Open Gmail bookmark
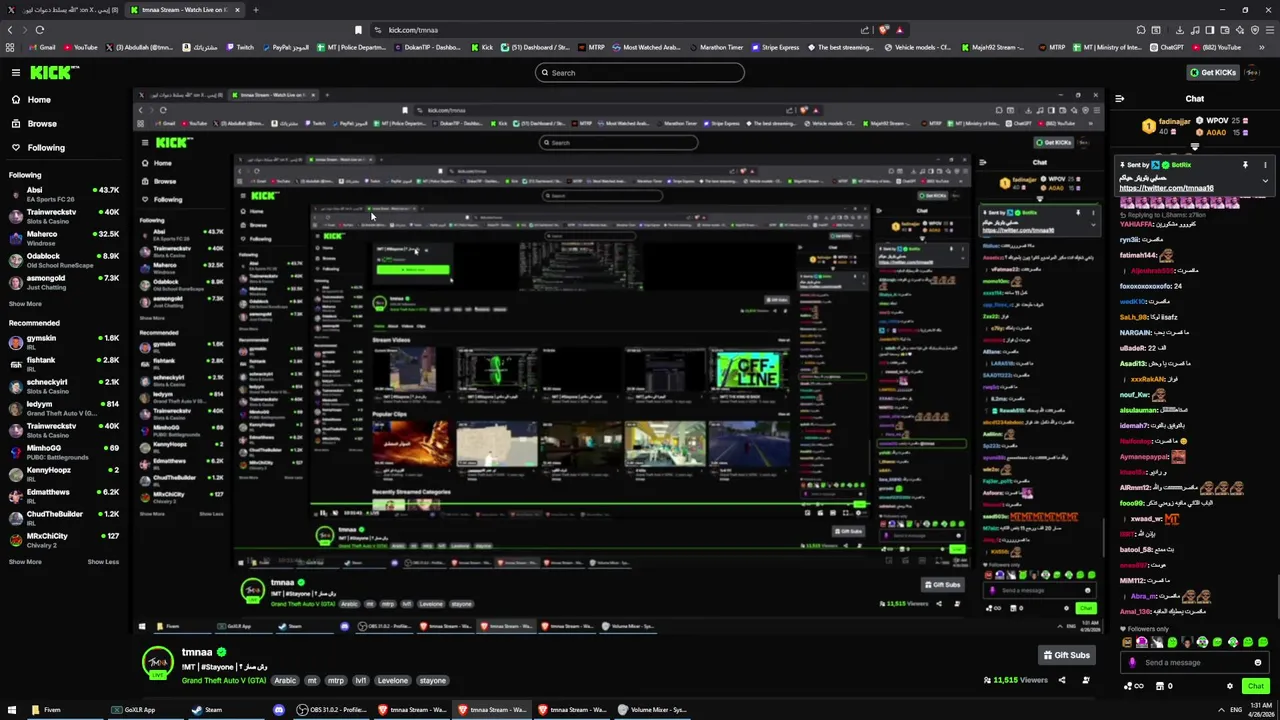This screenshot has height=720, width=1280. tap(42, 47)
